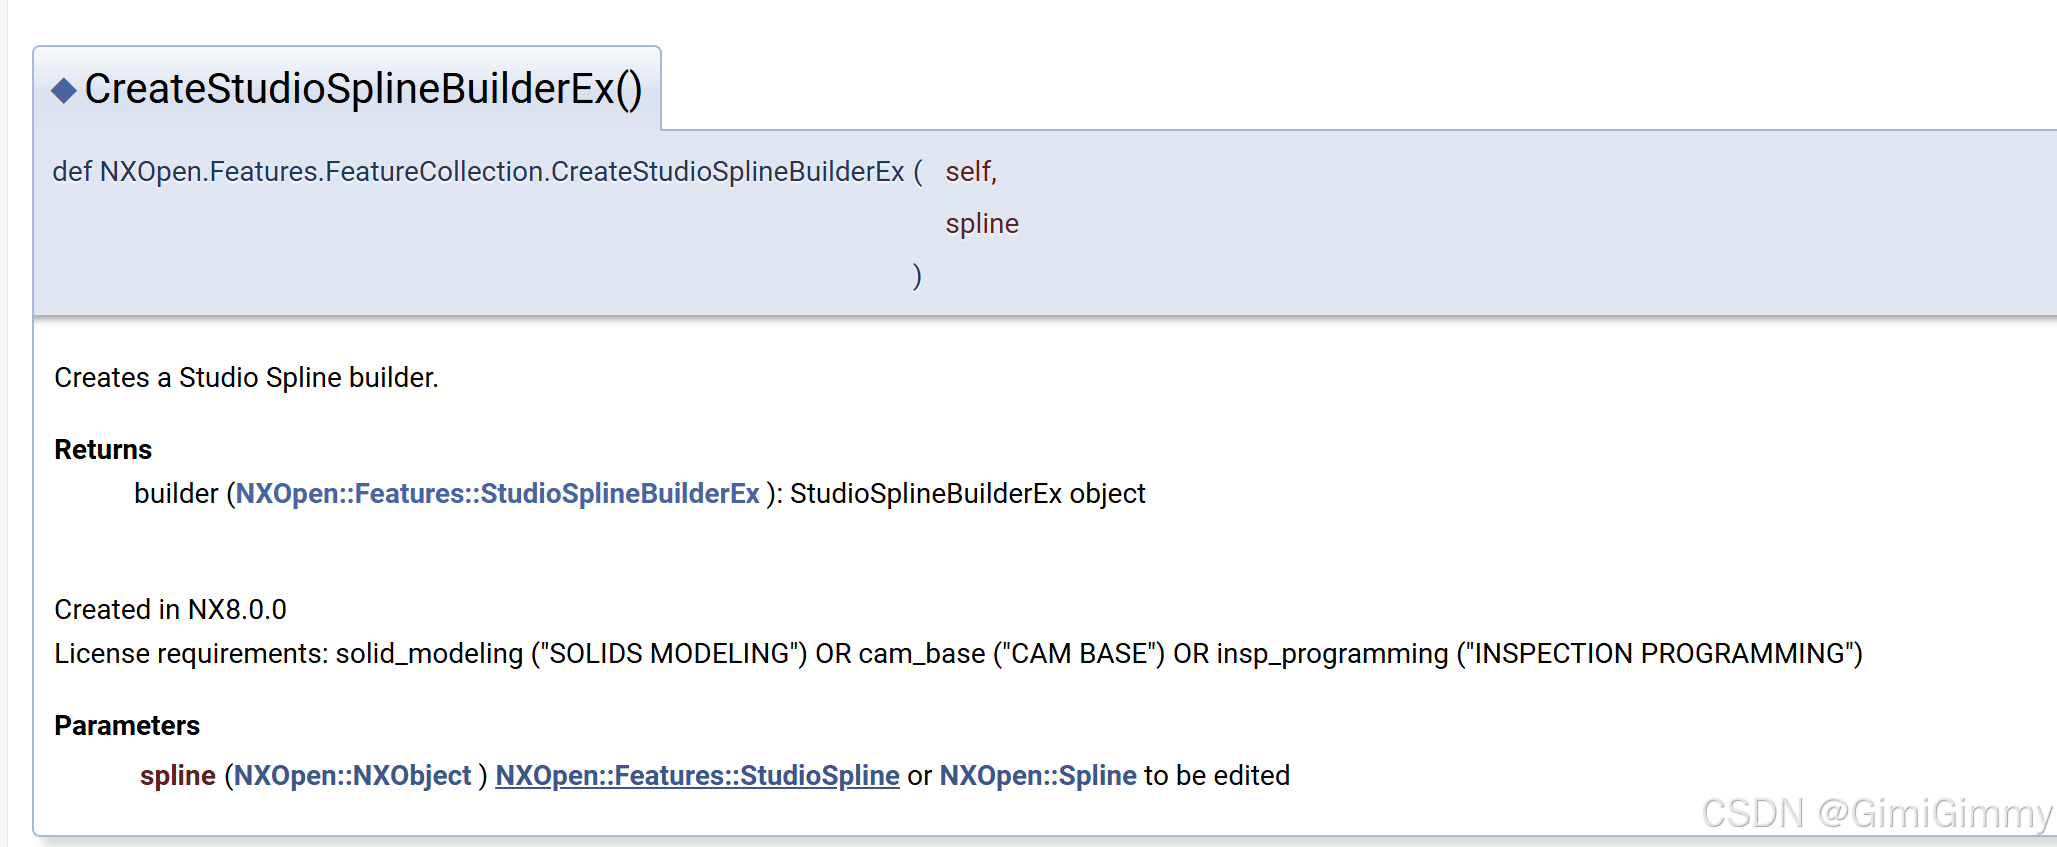
Task: Click the def NXOpen.Features.FeatureCollection.CreateStudioSplineBuilderEx signature text
Action: coord(478,172)
